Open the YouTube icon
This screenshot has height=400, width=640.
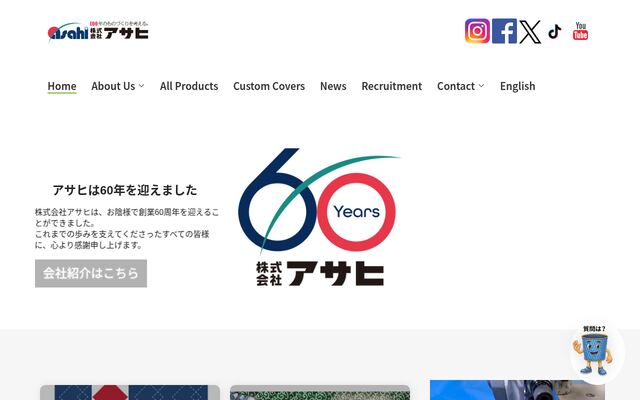[x=580, y=31]
